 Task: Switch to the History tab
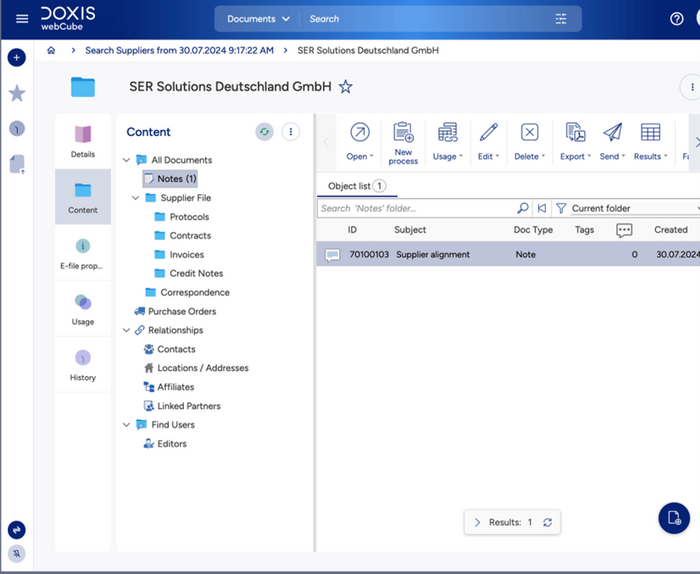point(83,364)
